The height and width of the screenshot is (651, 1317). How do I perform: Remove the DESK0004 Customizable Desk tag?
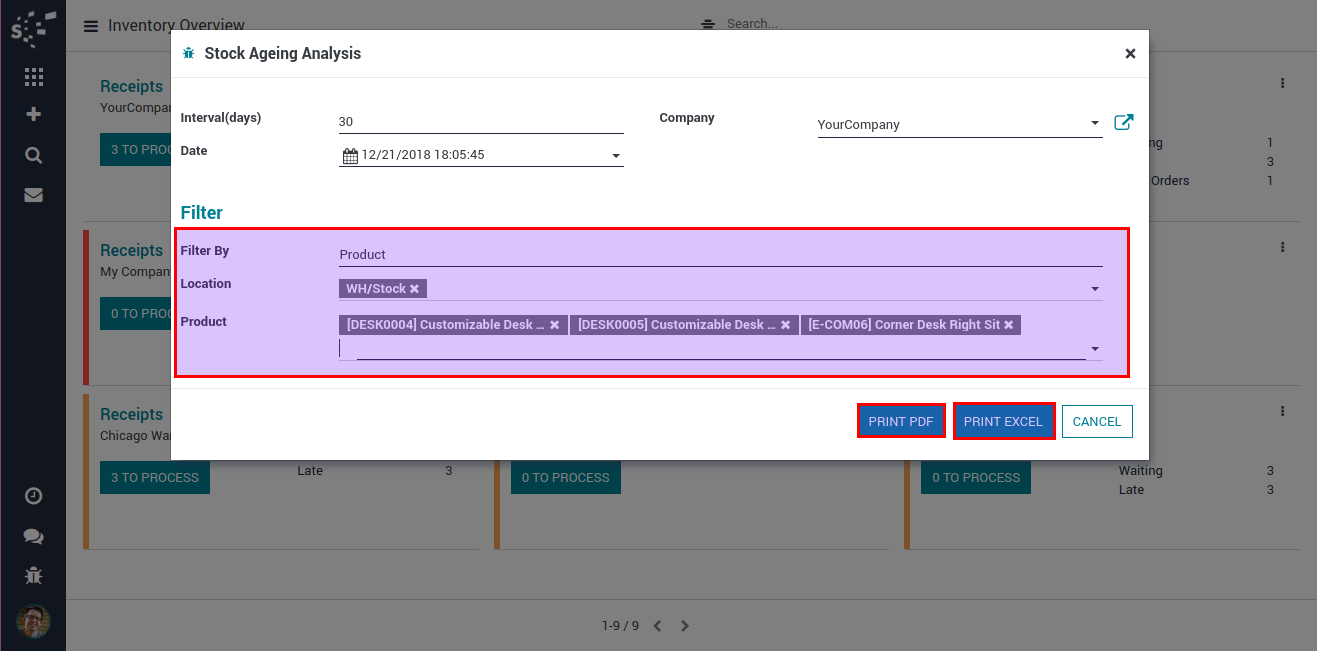(x=555, y=325)
